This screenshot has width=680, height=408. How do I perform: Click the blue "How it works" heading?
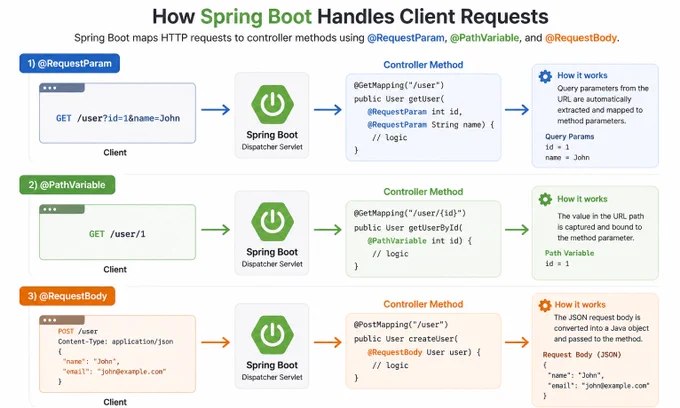click(582, 75)
